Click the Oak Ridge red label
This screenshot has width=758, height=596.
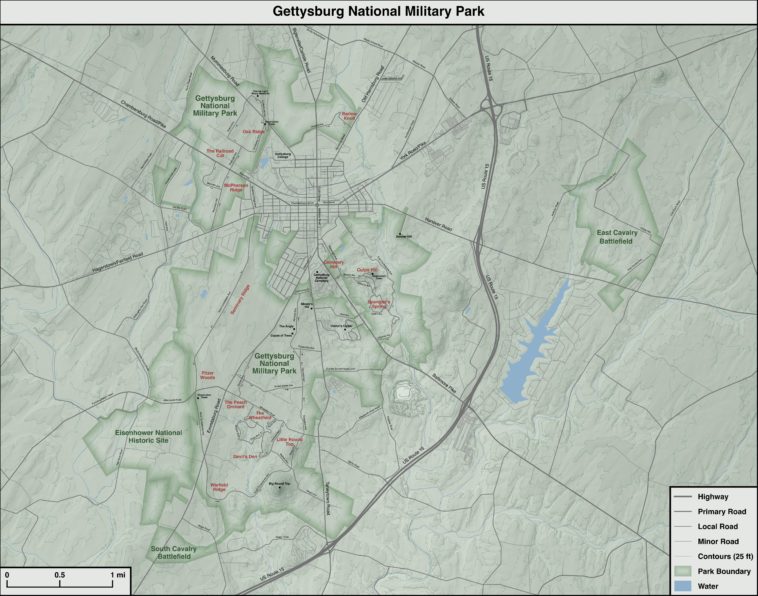tap(252, 131)
